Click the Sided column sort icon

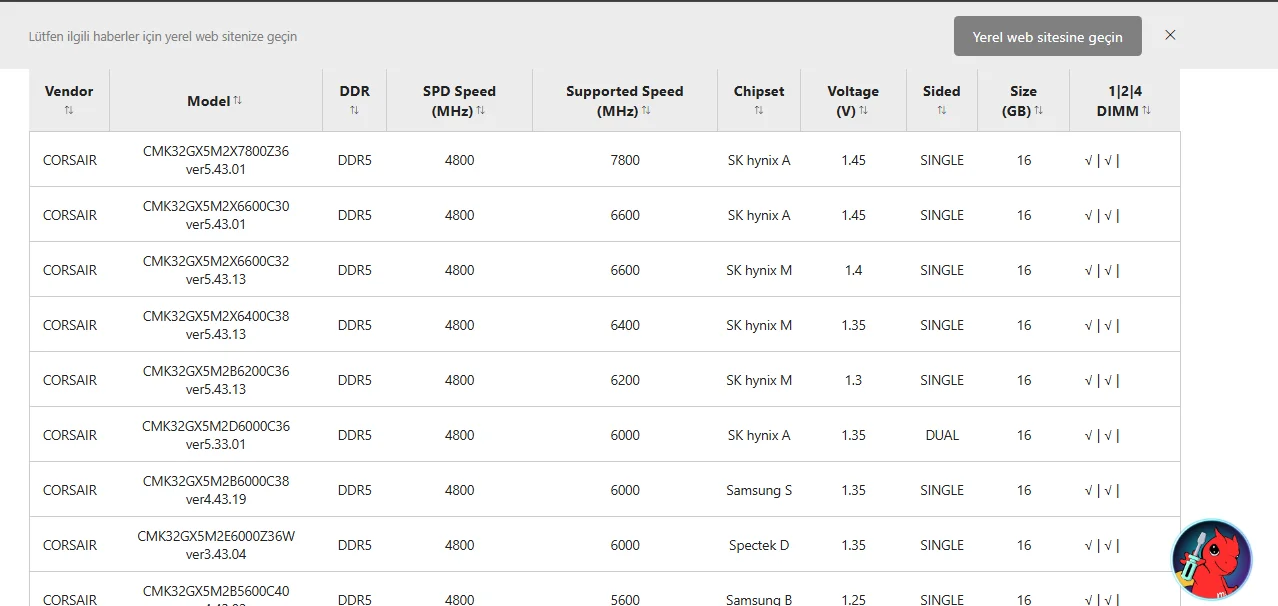pos(941,111)
